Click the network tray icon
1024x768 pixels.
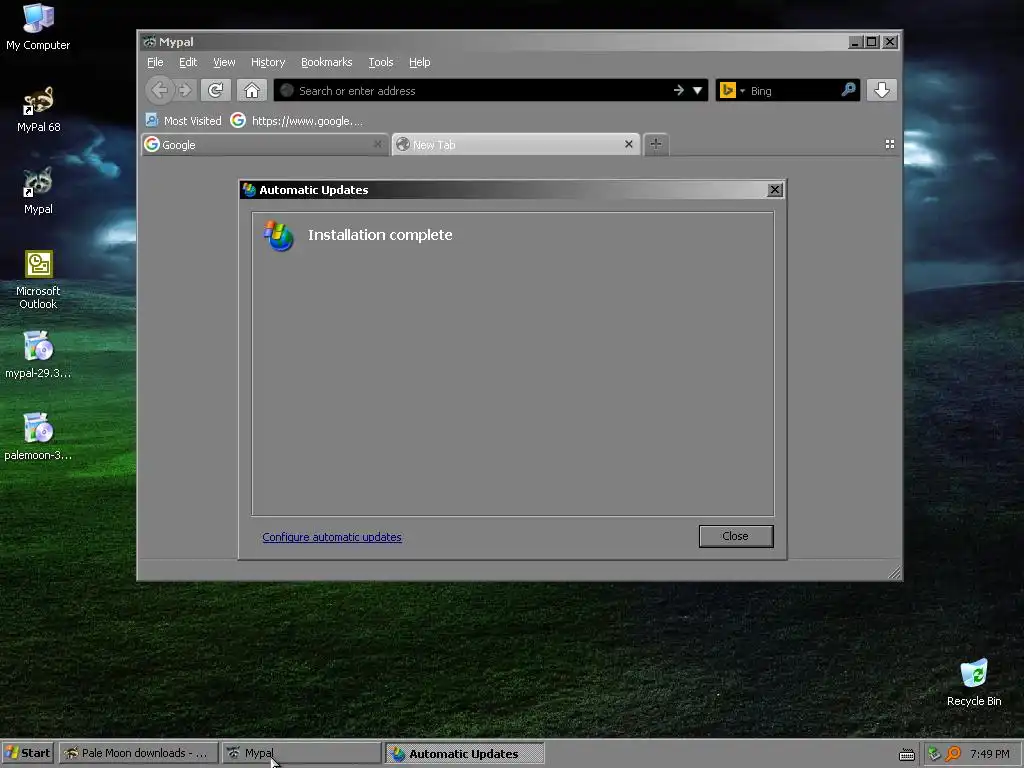(935, 754)
